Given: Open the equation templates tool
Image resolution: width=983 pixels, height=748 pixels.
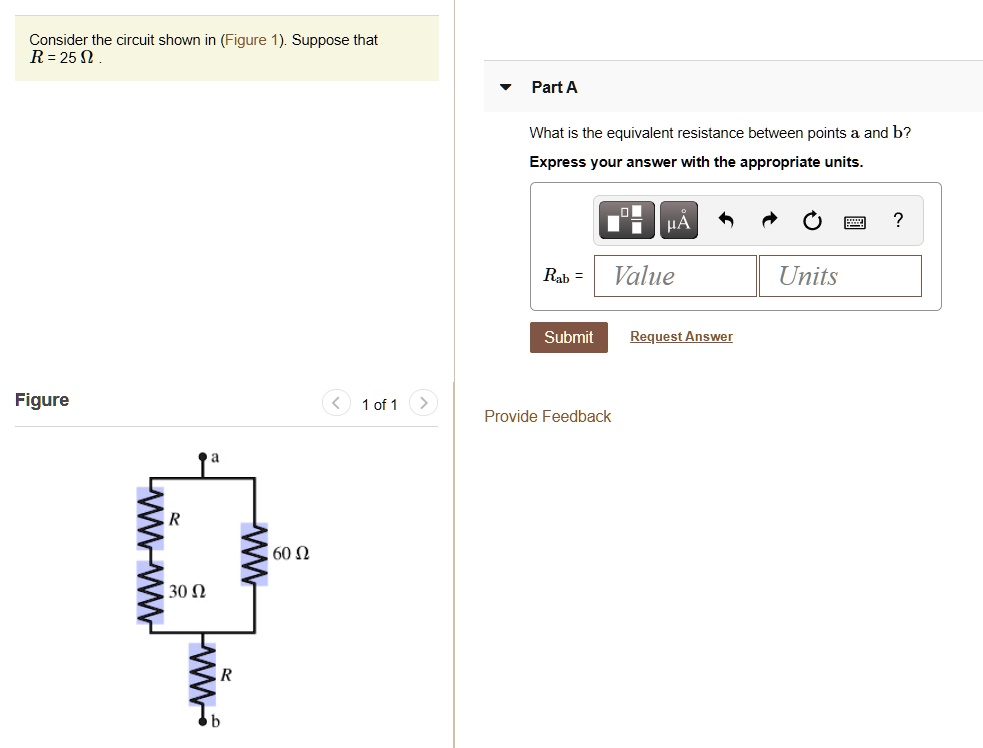Looking at the screenshot, I should point(626,219).
